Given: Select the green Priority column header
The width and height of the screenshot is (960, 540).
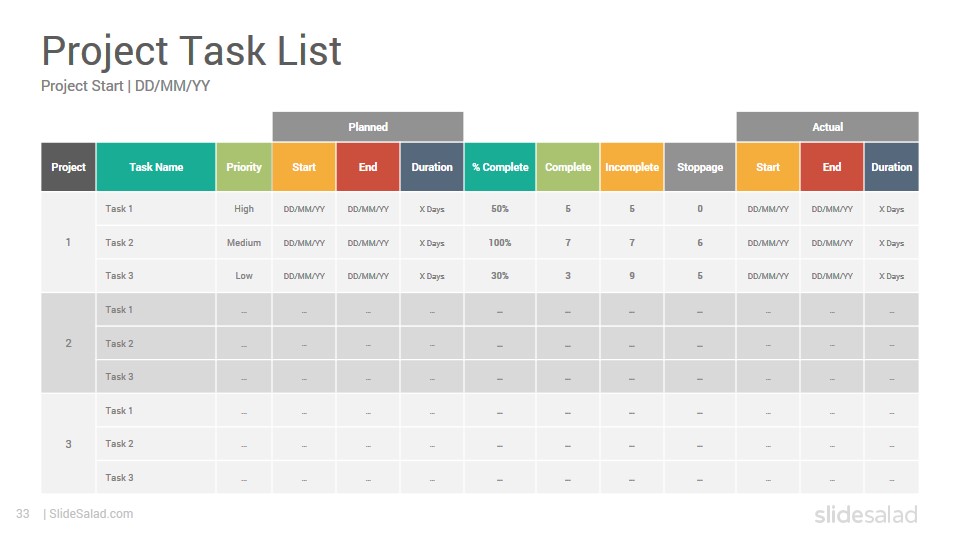Looking at the screenshot, I should click(244, 167).
